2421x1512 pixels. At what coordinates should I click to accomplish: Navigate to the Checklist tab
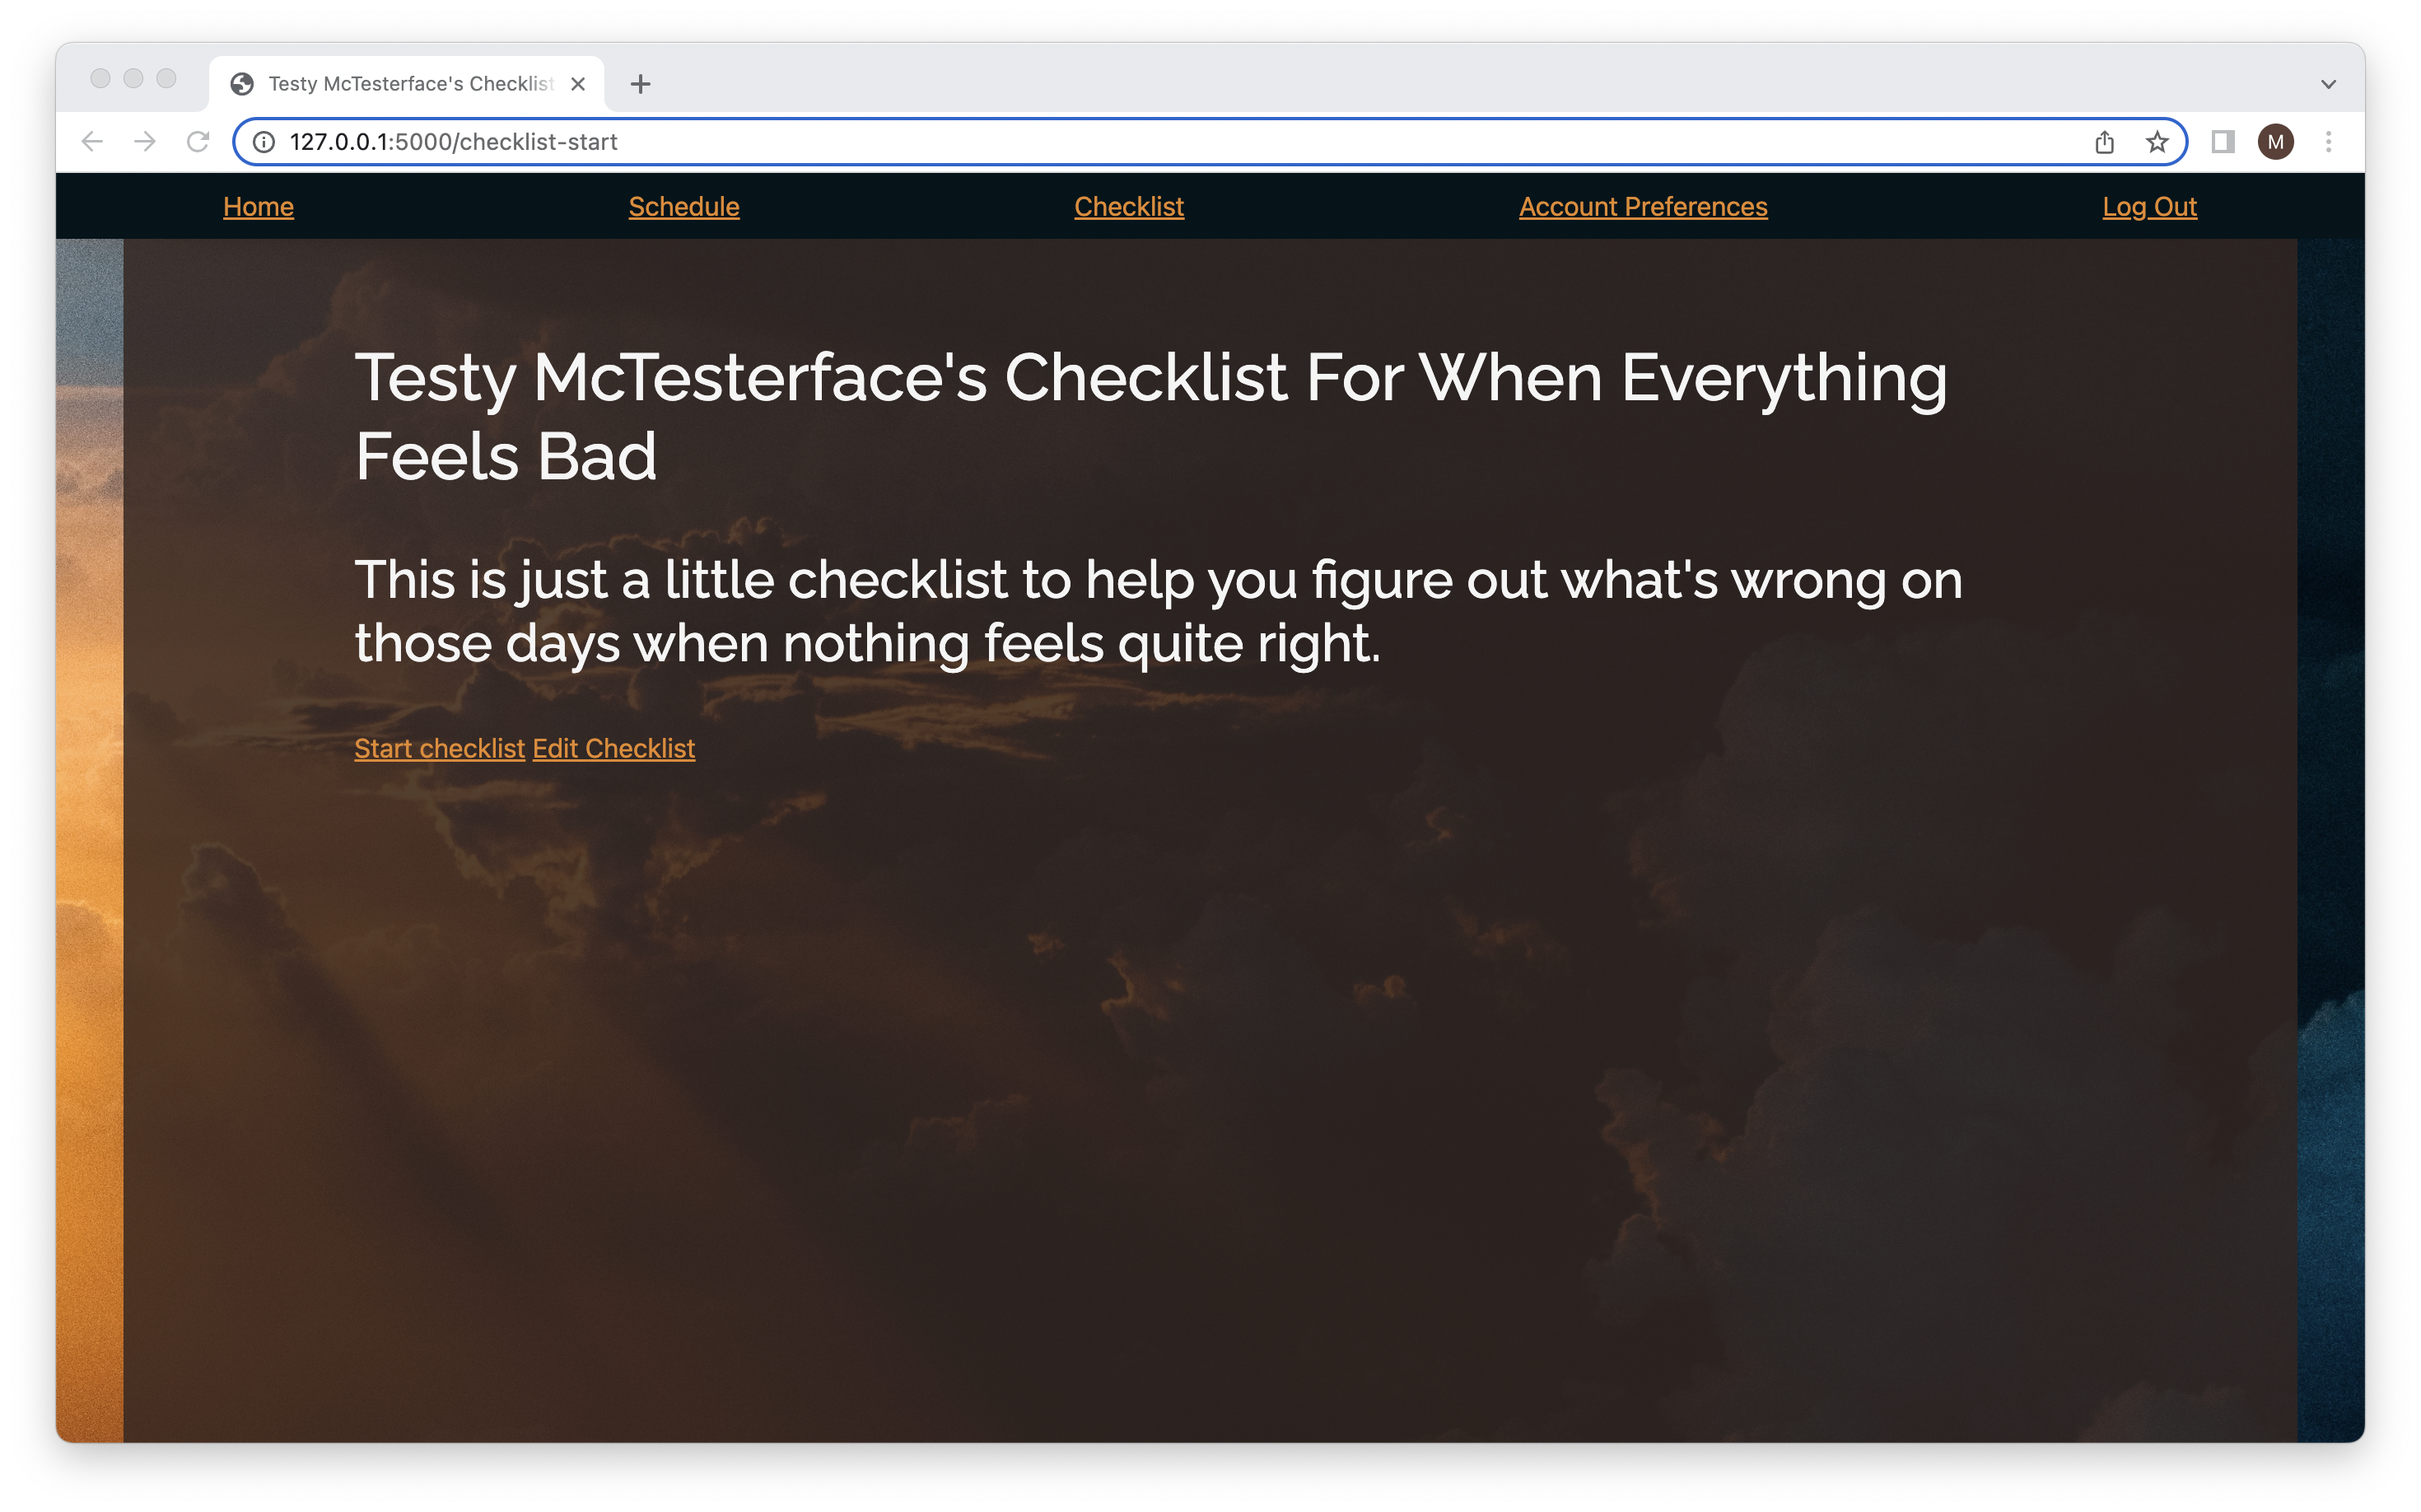click(x=1129, y=206)
